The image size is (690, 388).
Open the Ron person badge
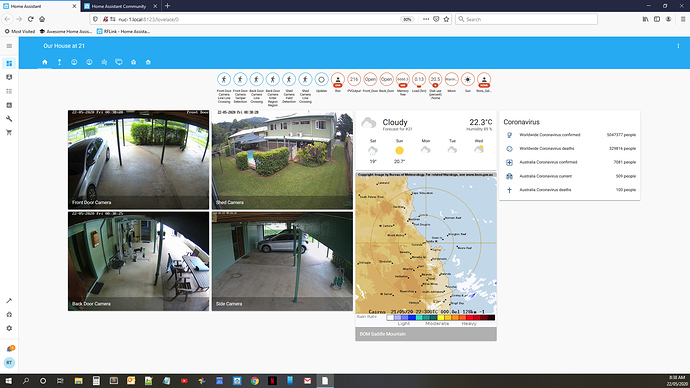(x=338, y=80)
